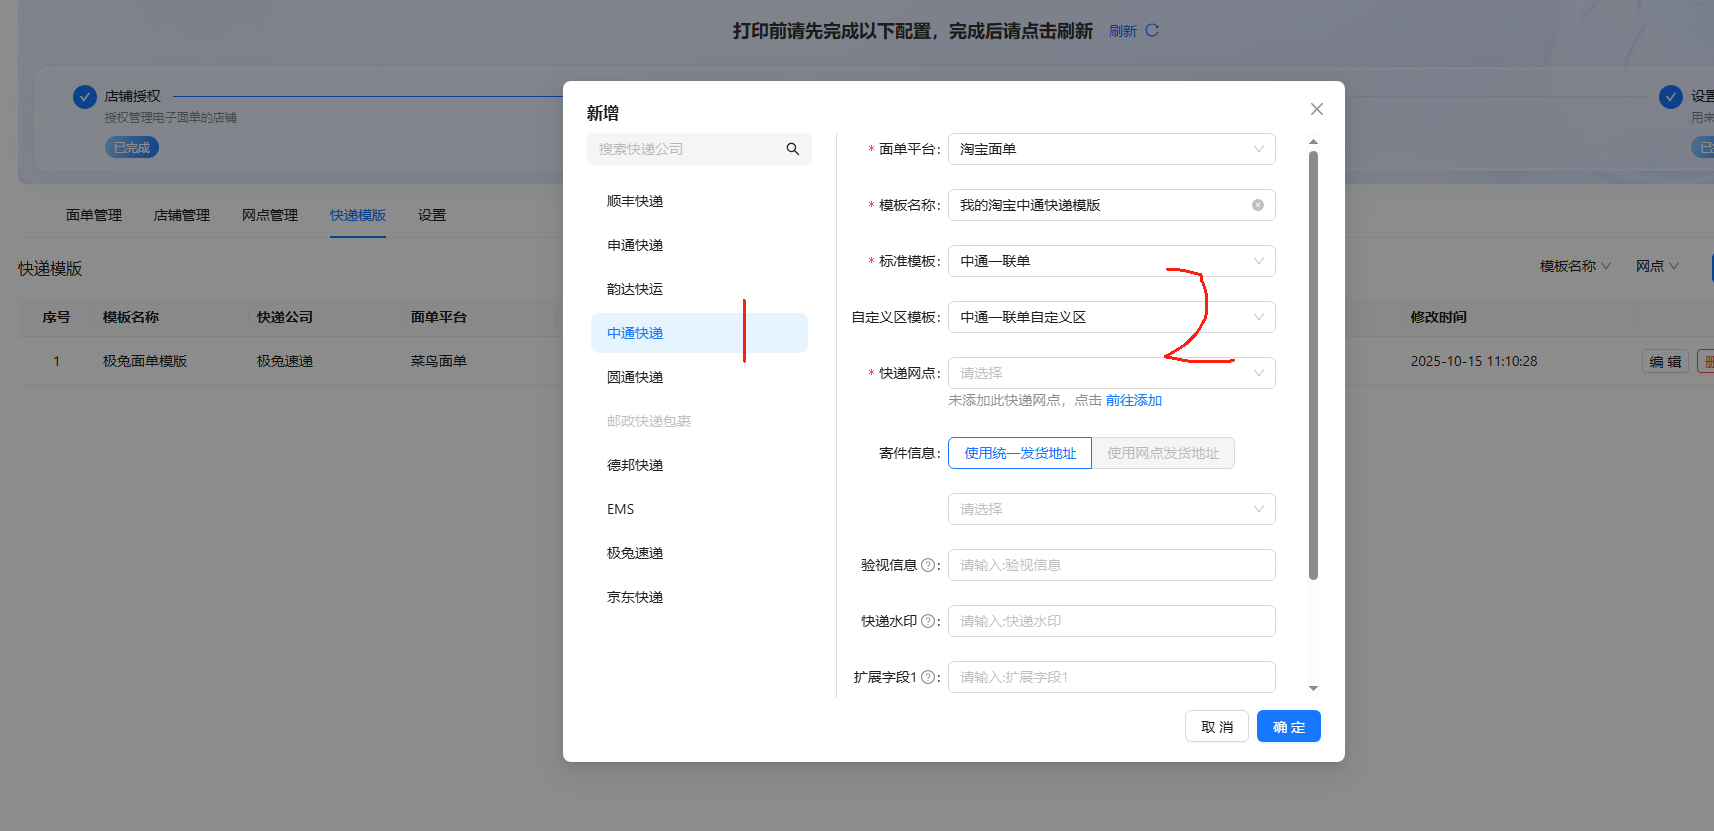The height and width of the screenshot is (831, 1714).
Task: Click the refresh icon at top
Action: click(1152, 31)
